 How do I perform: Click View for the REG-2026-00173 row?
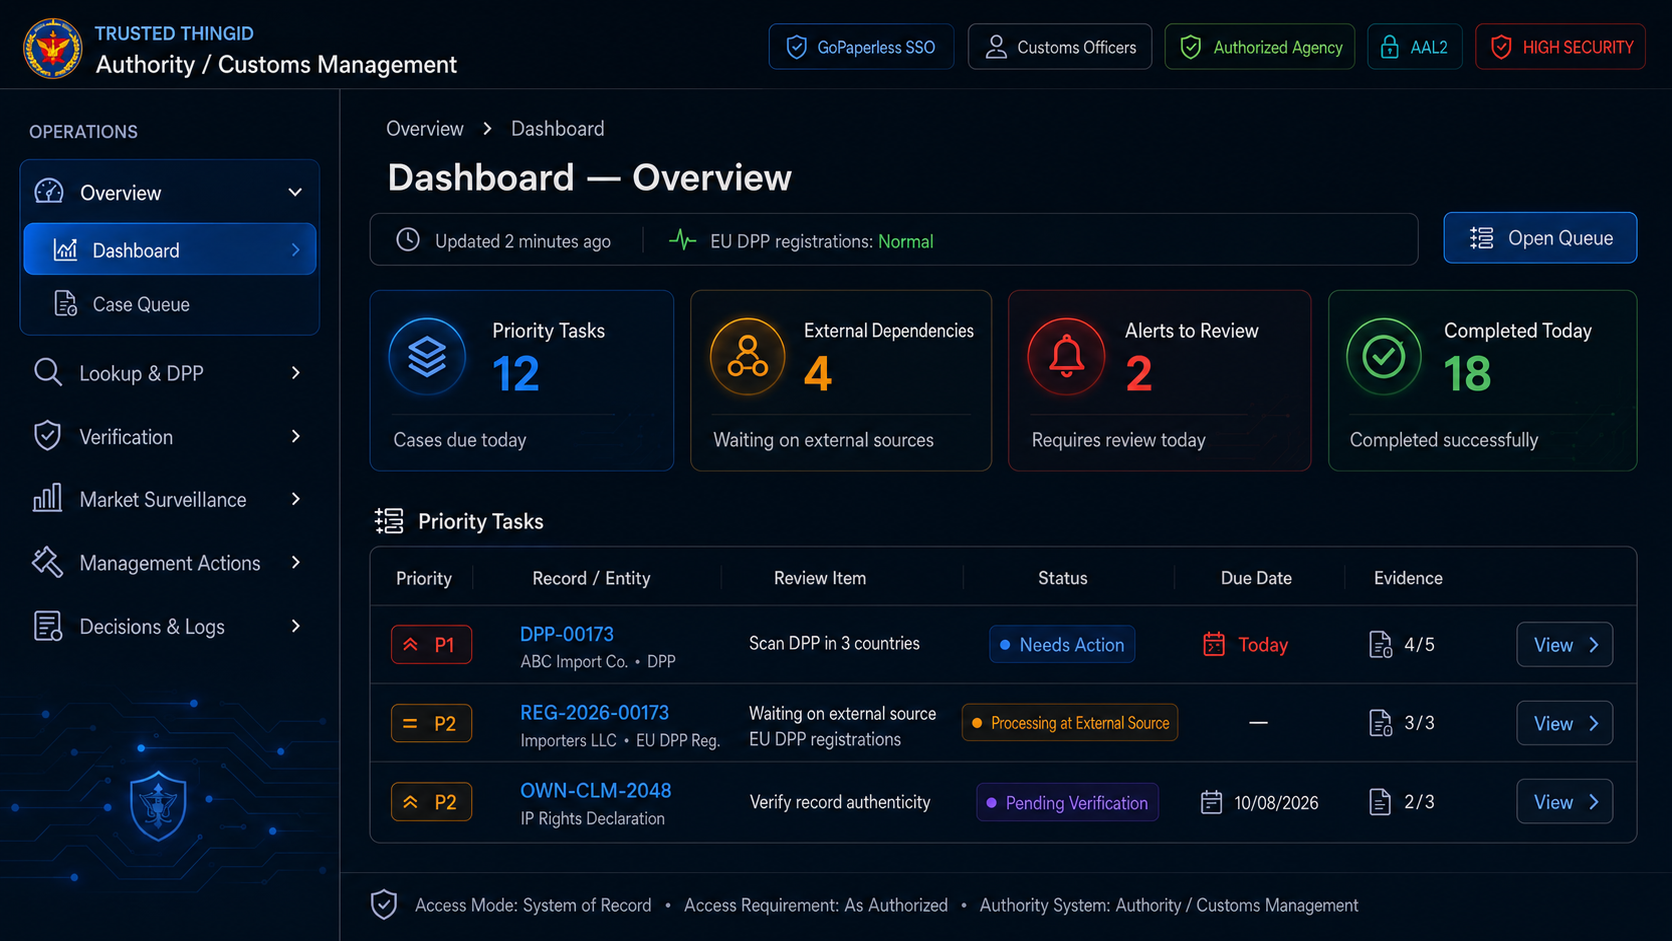[1564, 723]
